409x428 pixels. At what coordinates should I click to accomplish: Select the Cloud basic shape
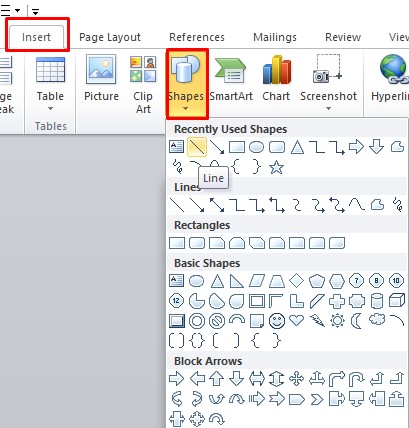pos(377,320)
